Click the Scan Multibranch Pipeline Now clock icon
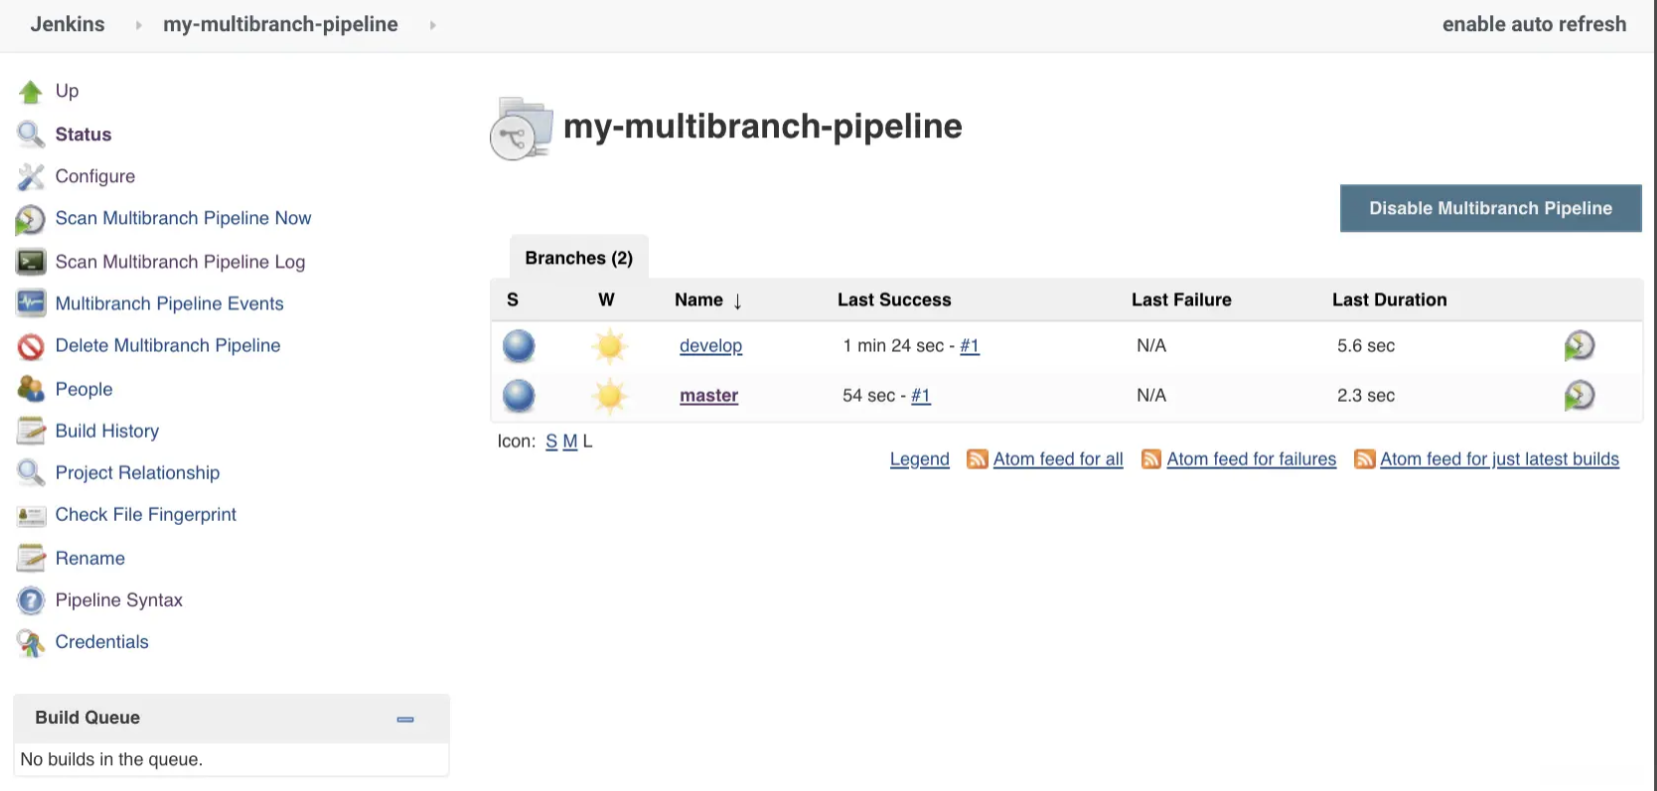The height and width of the screenshot is (791, 1657). click(30, 219)
